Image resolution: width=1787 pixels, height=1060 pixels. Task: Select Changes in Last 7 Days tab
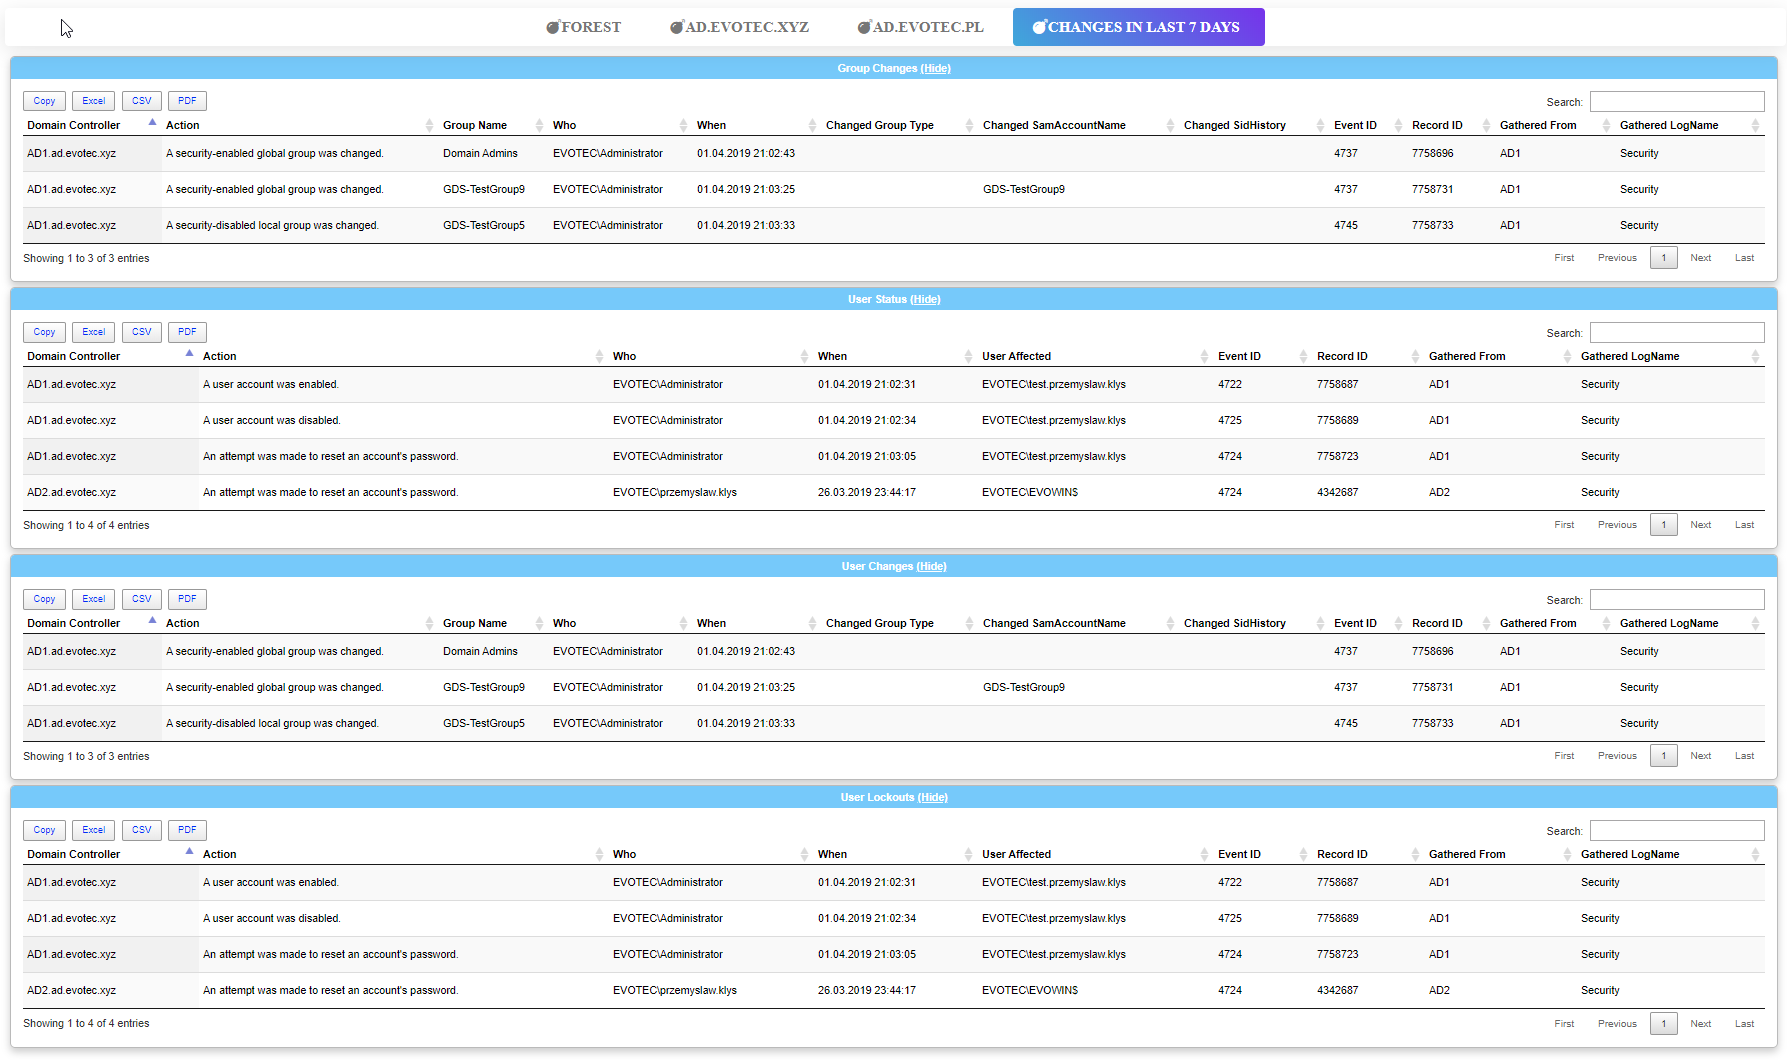tap(1137, 27)
